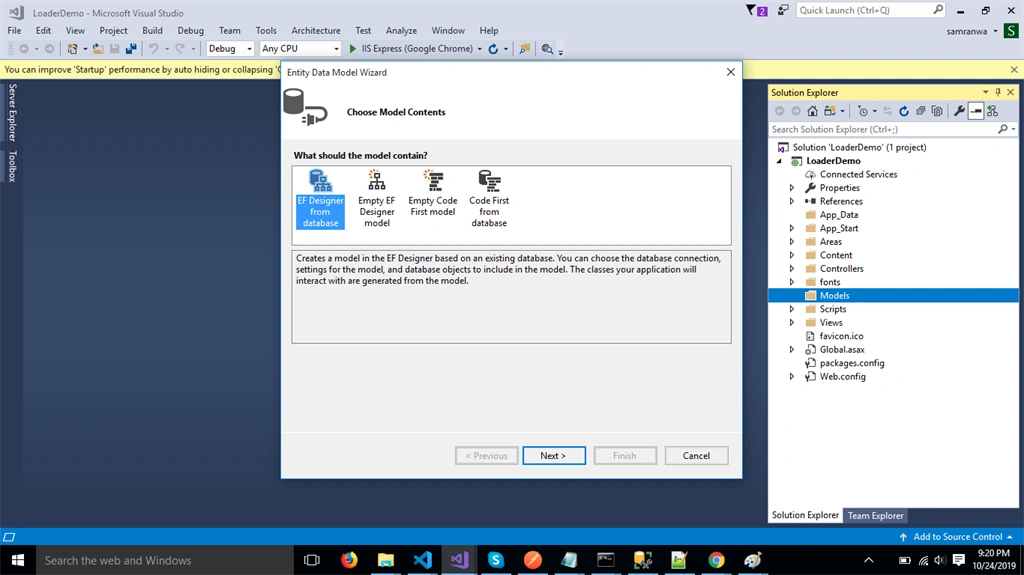Open the Tools menu
This screenshot has height=575, width=1024.
[x=266, y=31]
